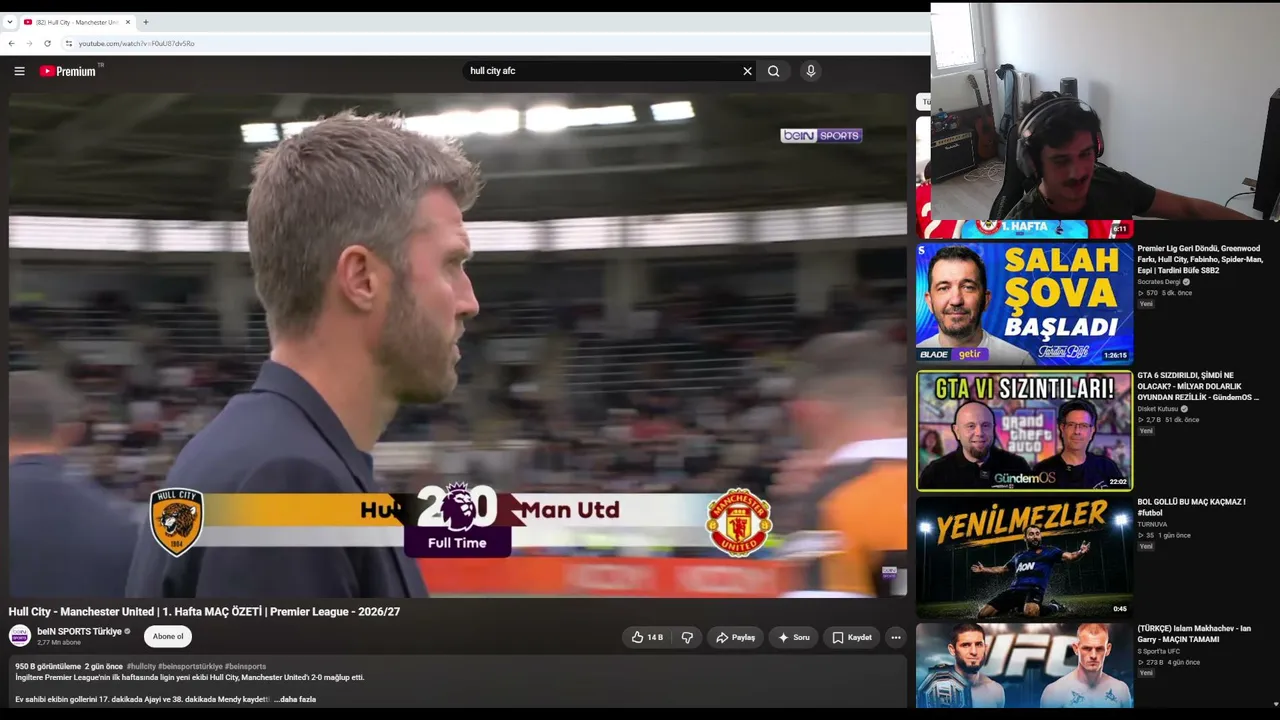Start voice search with the microphone
The width and height of the screenshot is (1280, 720).
pos(811,71)
